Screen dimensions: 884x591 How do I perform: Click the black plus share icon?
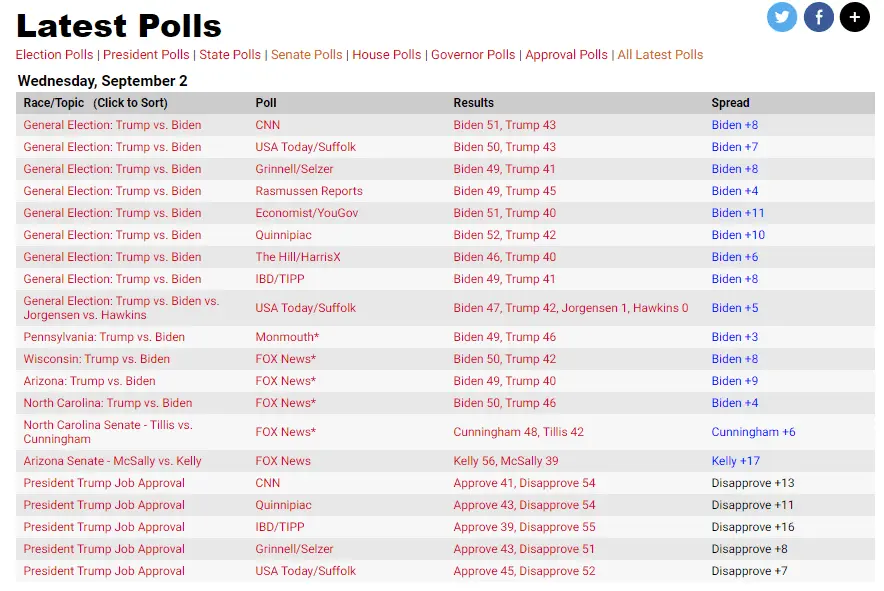coord(855,17)
